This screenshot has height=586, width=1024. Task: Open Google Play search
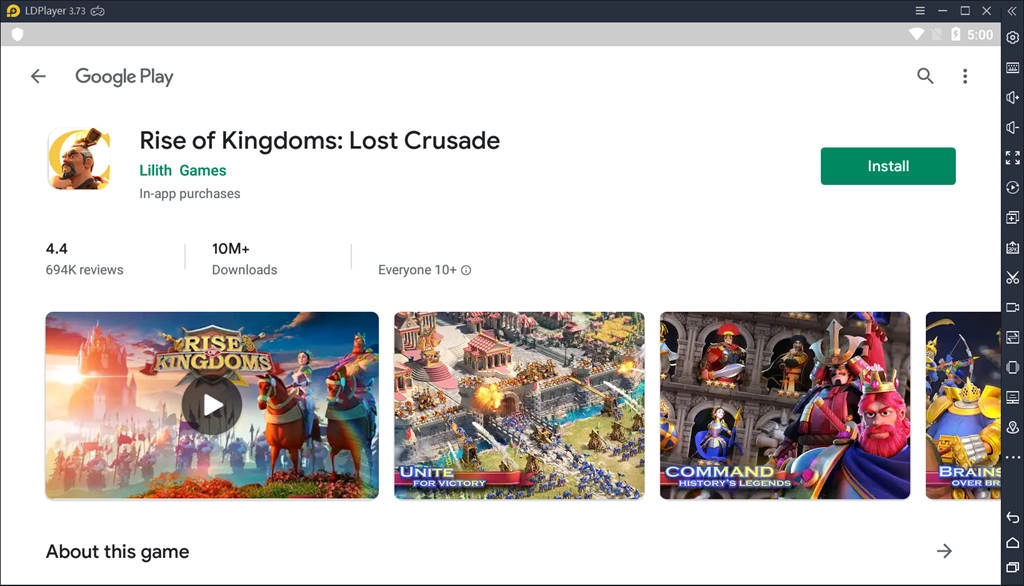[x=925, y=75]
